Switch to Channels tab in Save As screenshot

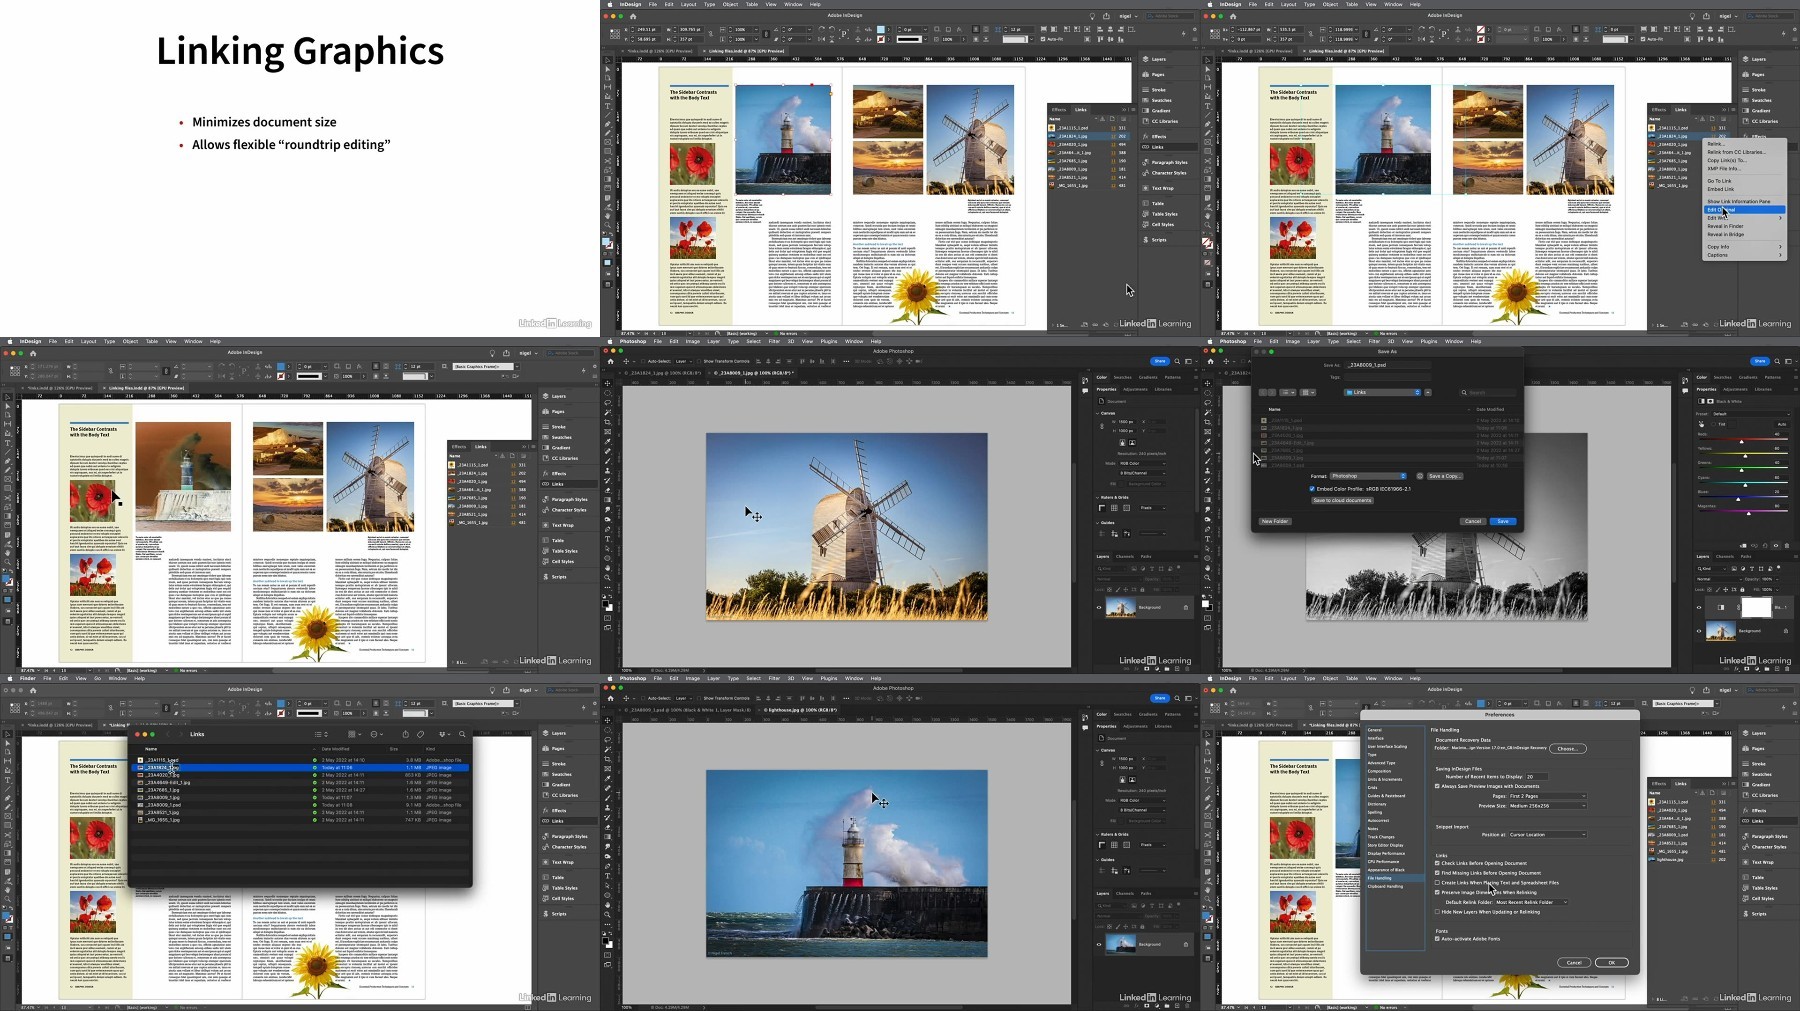click(1725, 556)
